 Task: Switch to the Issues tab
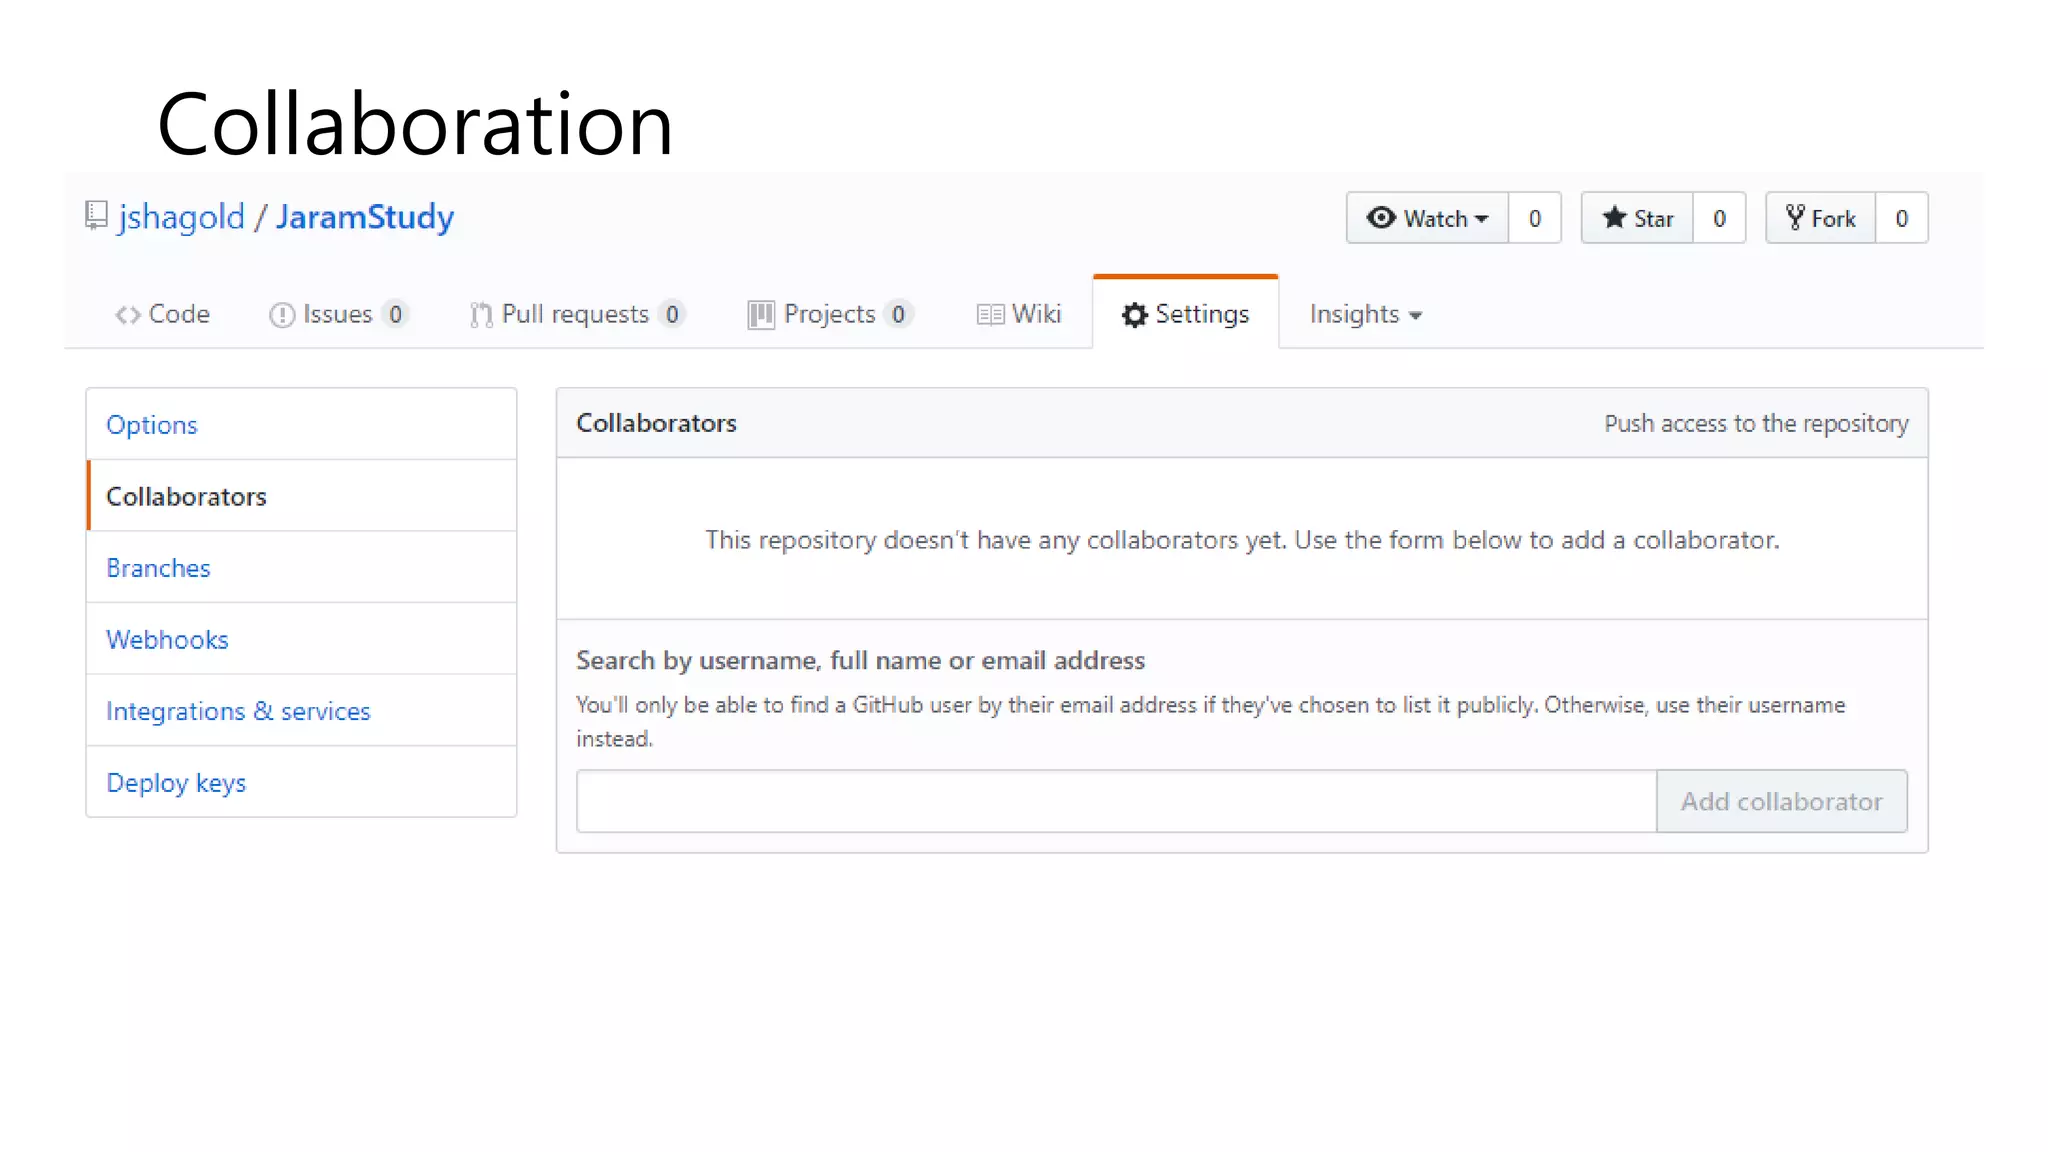[339, 314]
